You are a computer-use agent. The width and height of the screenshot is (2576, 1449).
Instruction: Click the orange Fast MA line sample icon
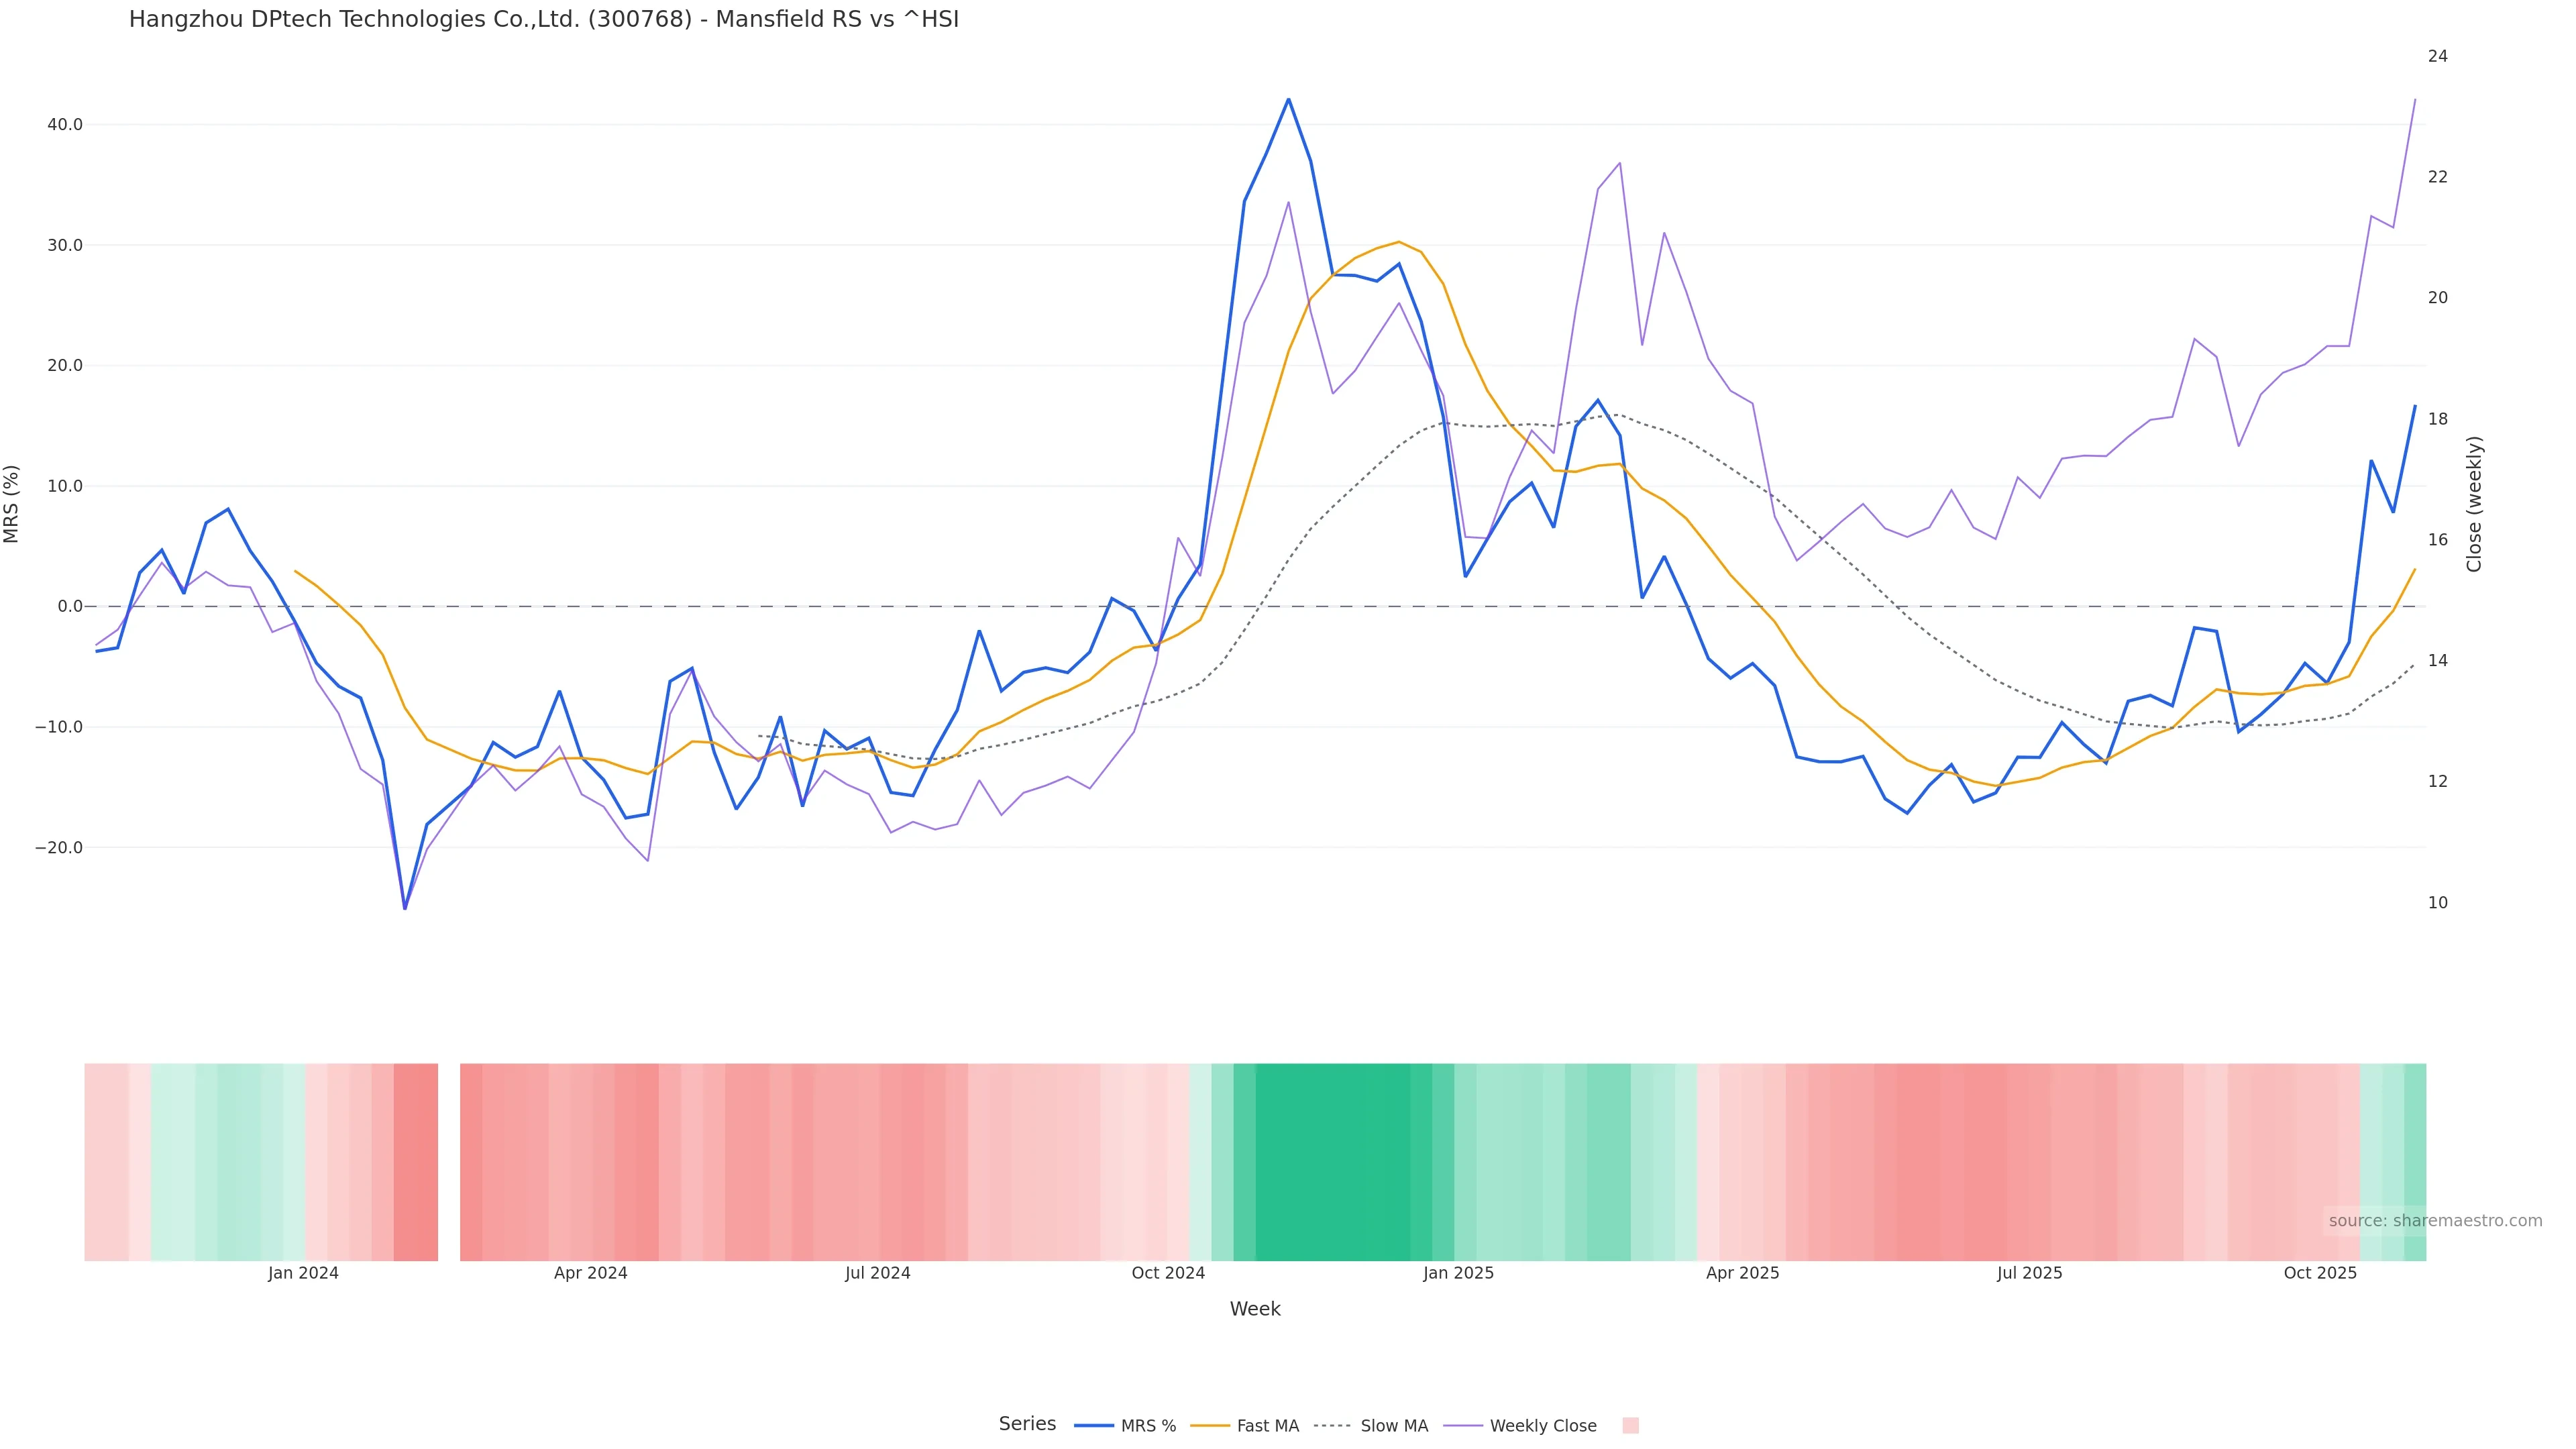tap(1210, 1426)
